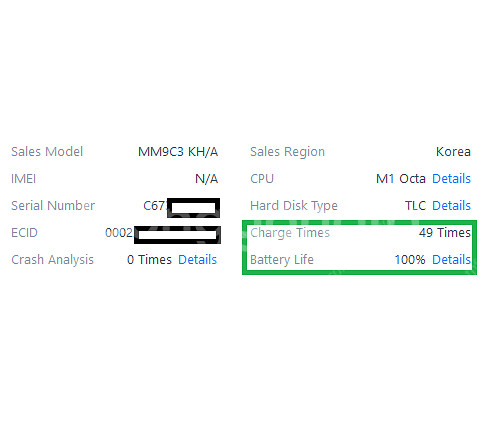
Task: Click the IMEI N/A value
Action: [x=207, y=179]
